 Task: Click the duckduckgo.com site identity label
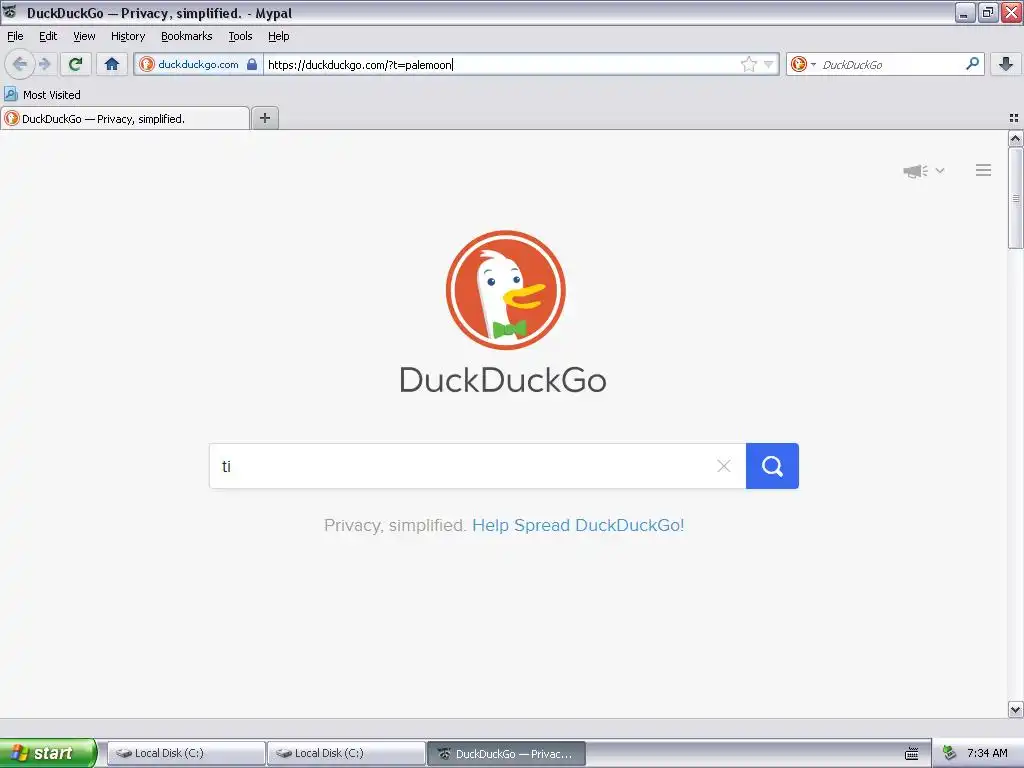pyautogui.click(x=198, y=64)
